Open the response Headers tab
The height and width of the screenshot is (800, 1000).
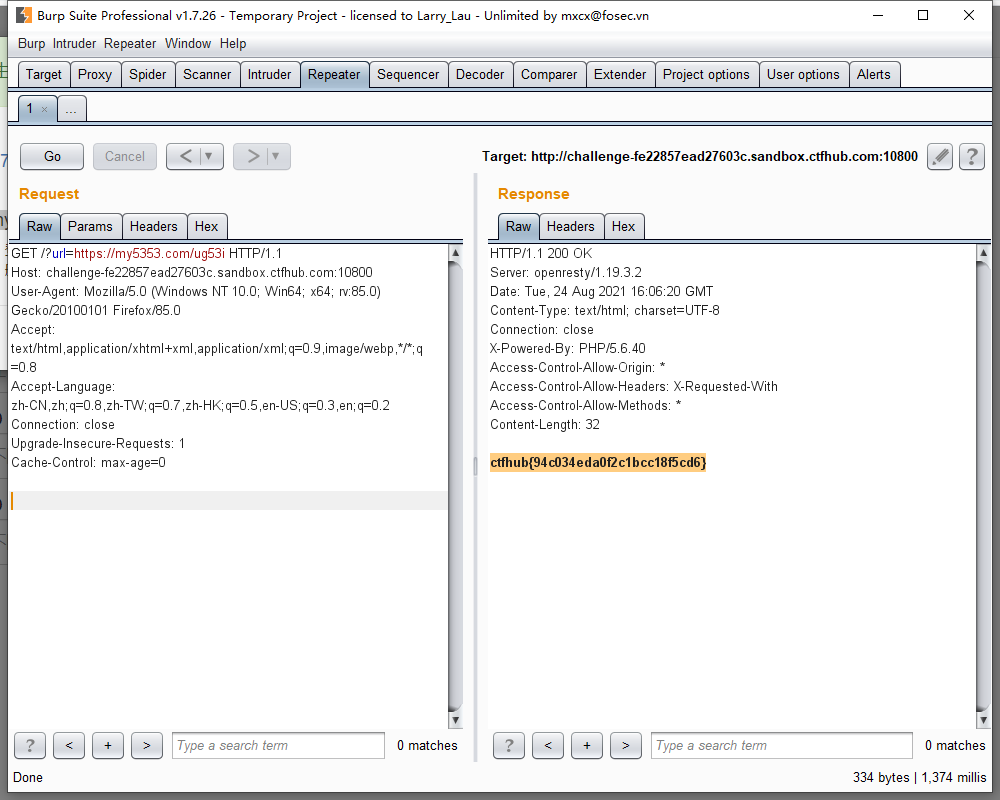coord(571,226)
